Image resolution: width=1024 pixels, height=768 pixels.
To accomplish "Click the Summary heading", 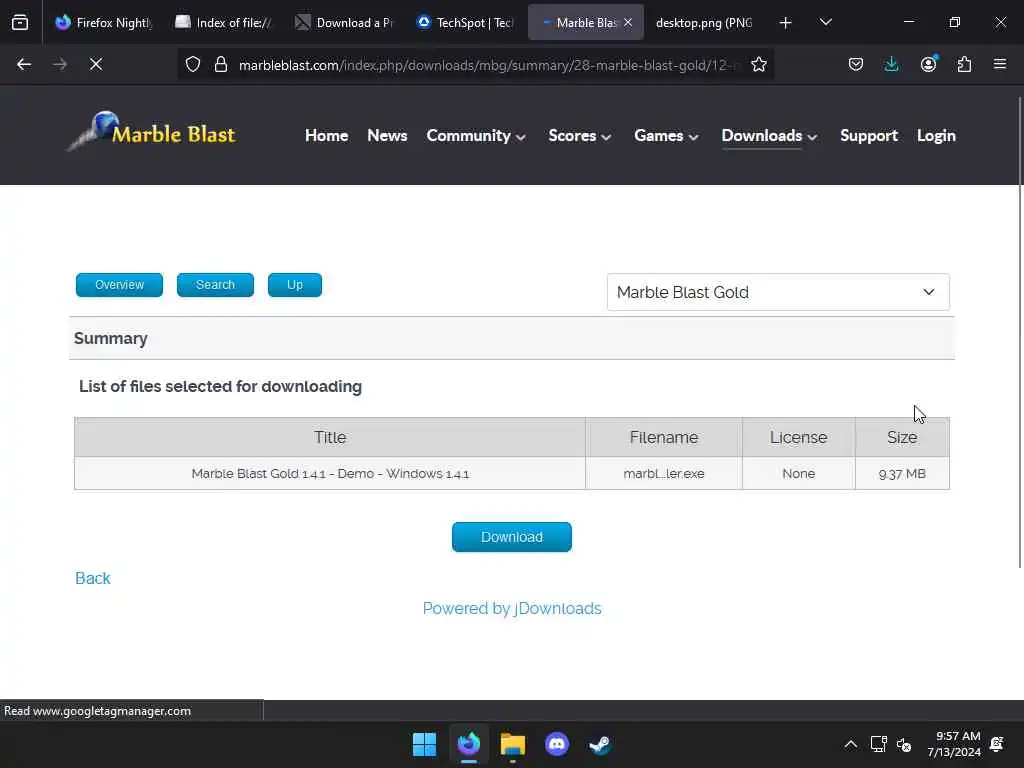I will pyautogui.click(x=110, y=338).
